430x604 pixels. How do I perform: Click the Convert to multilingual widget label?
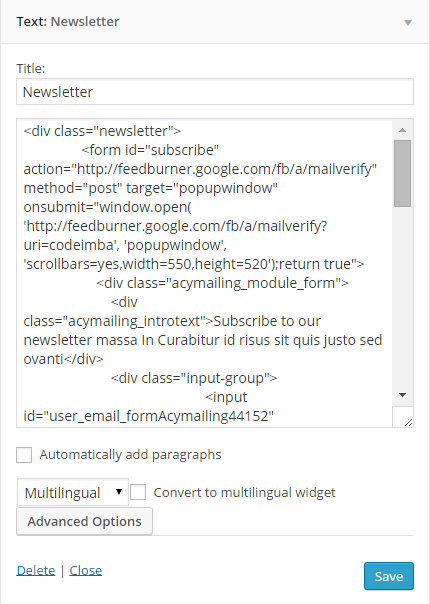pyautogui.click(x=244, y=492)
